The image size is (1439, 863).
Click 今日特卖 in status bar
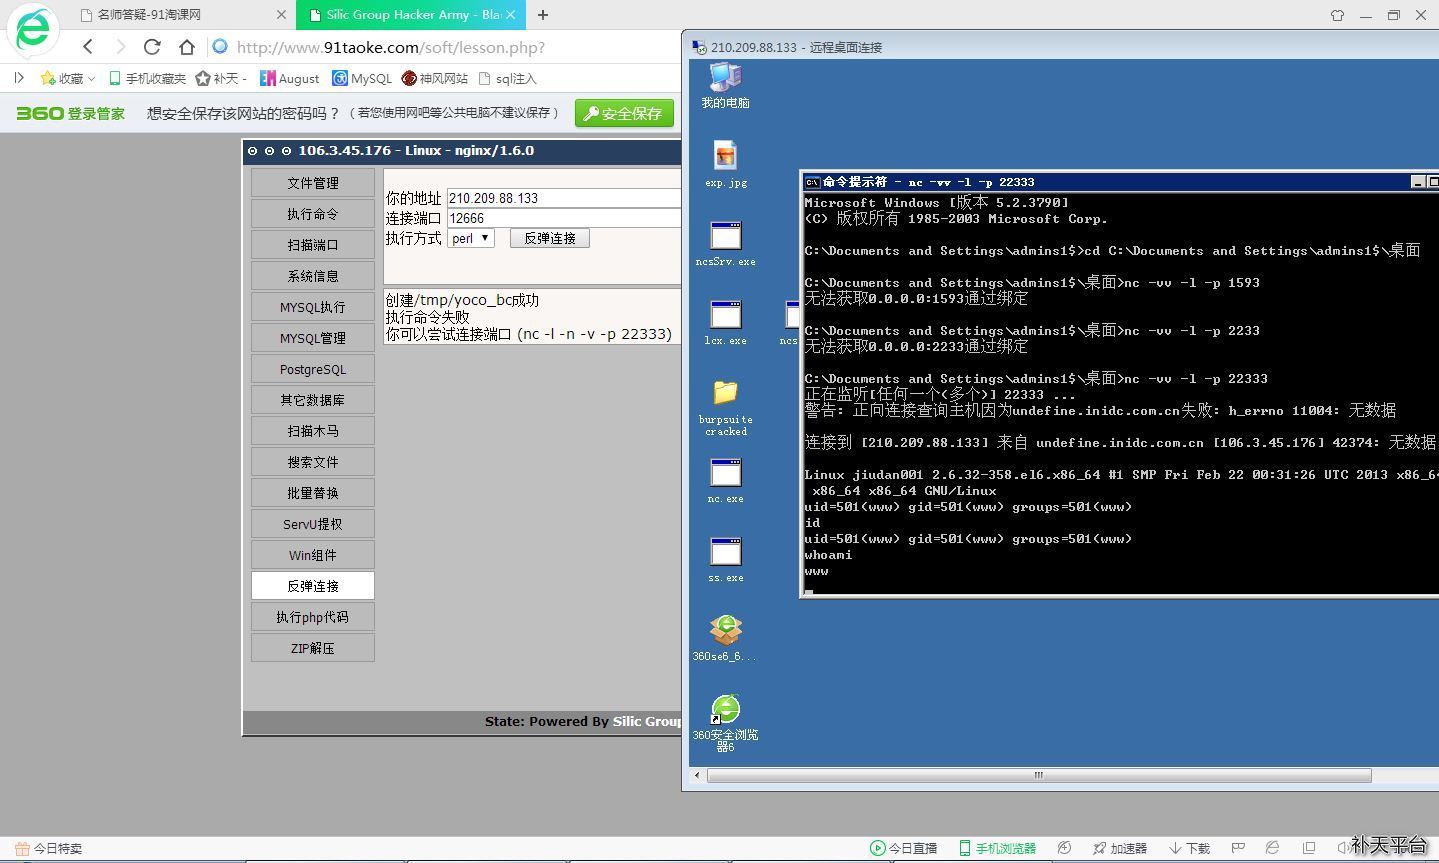click(x=48, y=848)
